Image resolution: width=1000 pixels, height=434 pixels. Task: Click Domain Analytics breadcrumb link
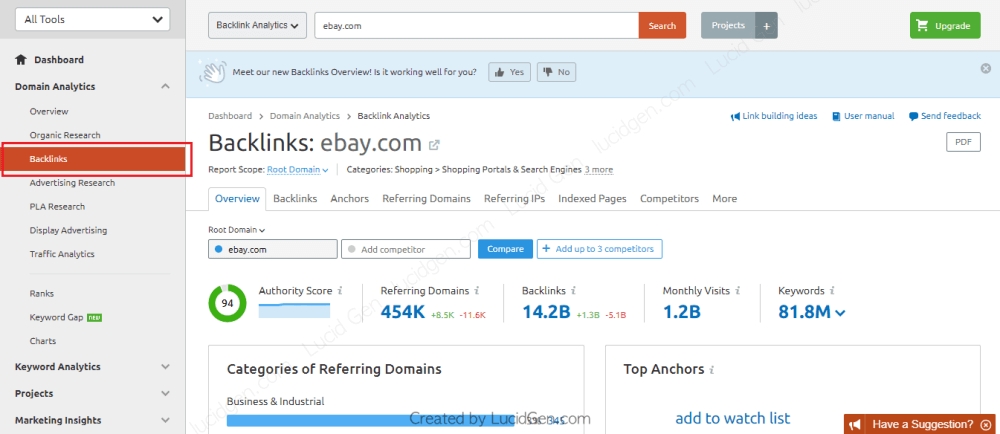(x=305, y=116)
